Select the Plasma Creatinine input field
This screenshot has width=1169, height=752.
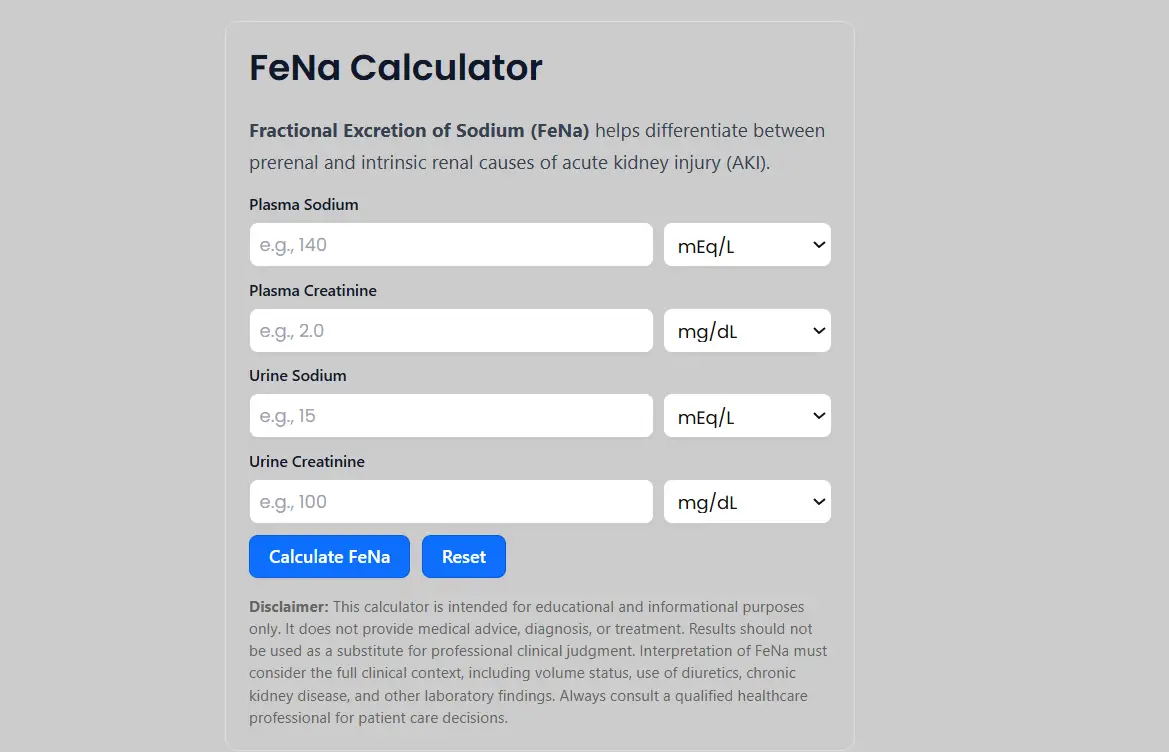point(450,330)
